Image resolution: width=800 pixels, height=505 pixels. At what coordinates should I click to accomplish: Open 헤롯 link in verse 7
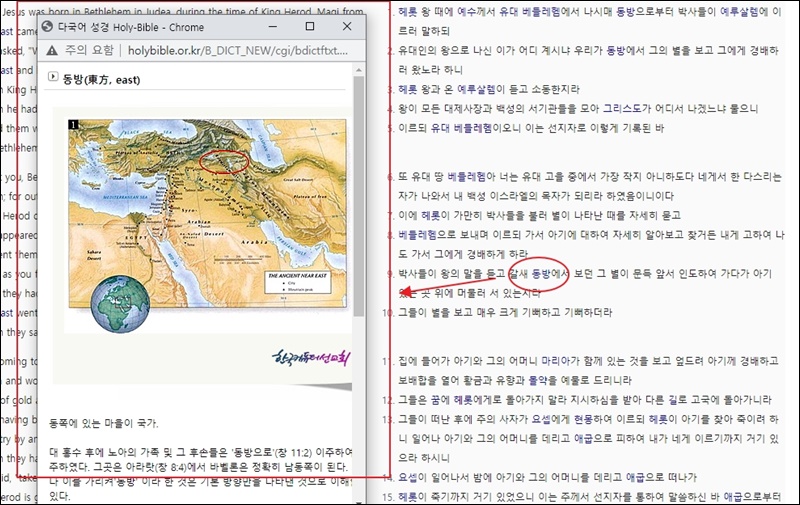431,216
